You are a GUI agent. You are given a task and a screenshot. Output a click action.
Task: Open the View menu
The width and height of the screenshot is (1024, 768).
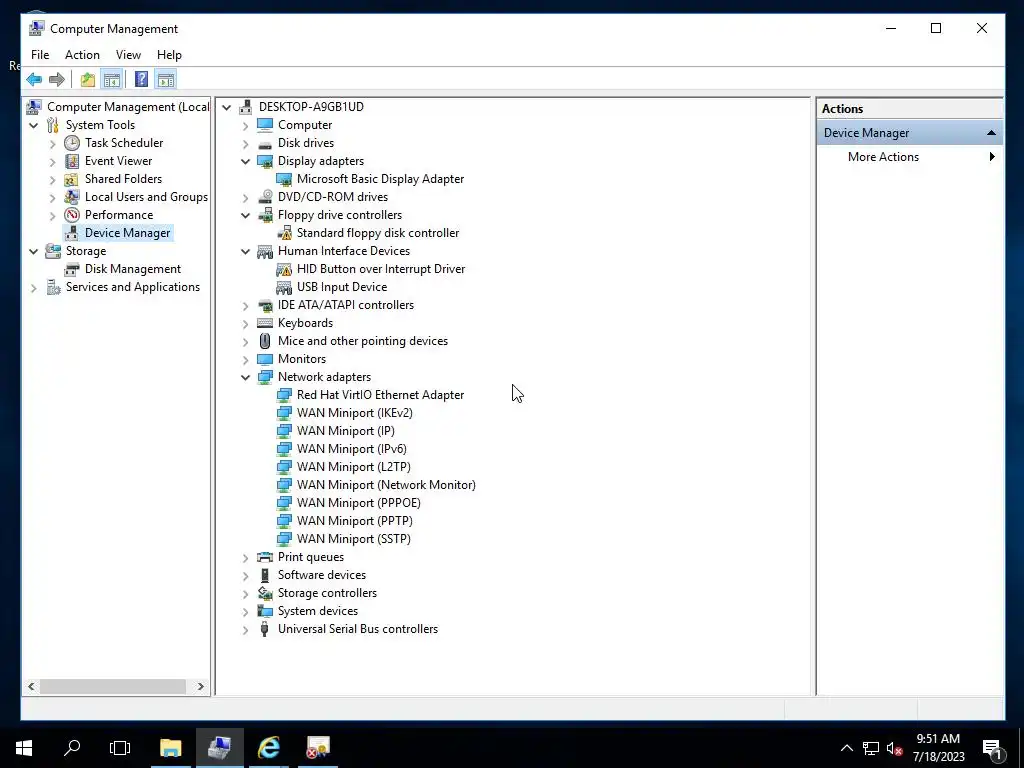pos(128,55)
